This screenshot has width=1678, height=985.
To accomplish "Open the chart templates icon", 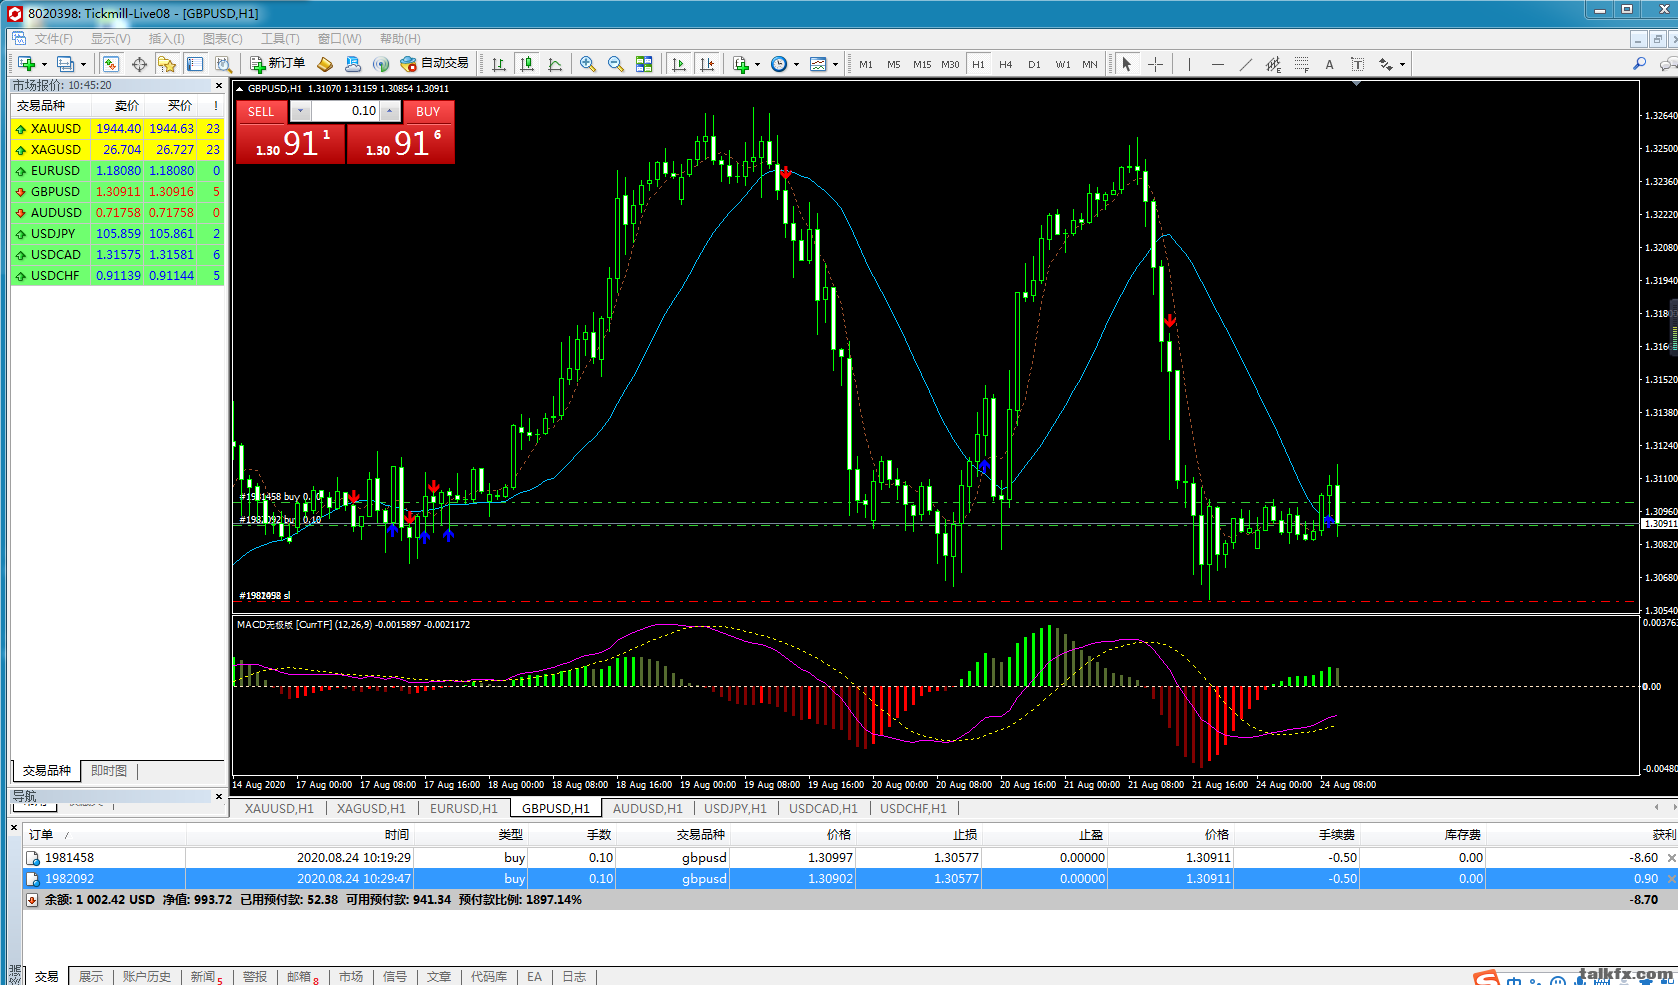I will tap(818, 64).
